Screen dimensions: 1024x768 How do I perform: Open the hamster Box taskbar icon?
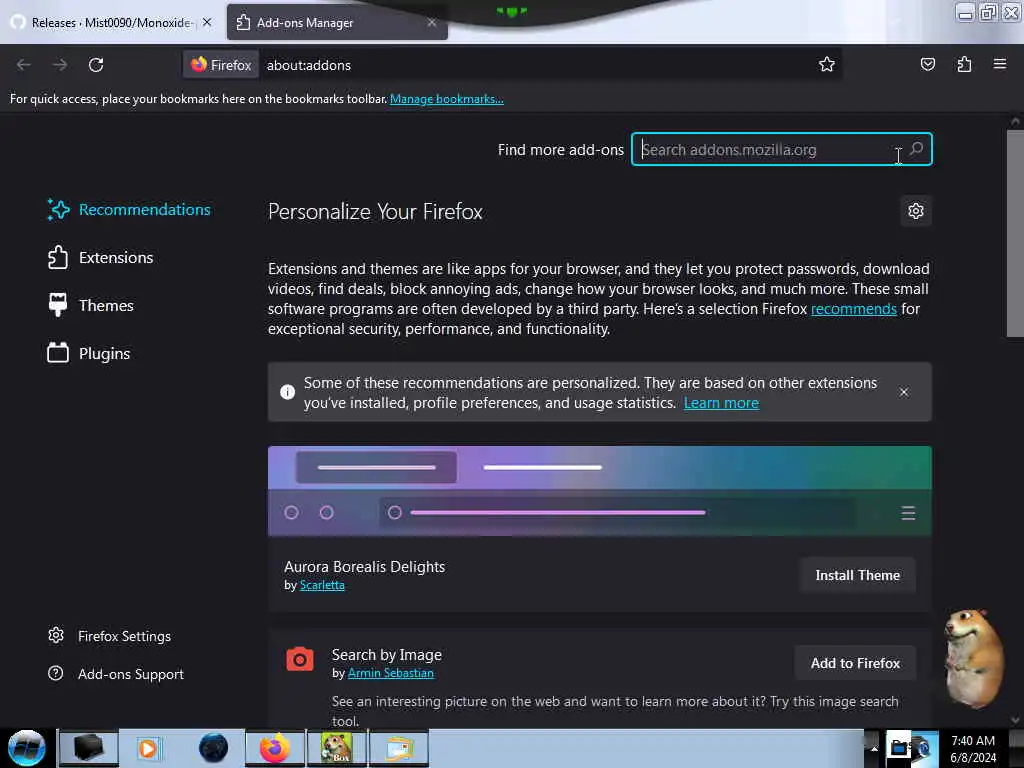336,748
